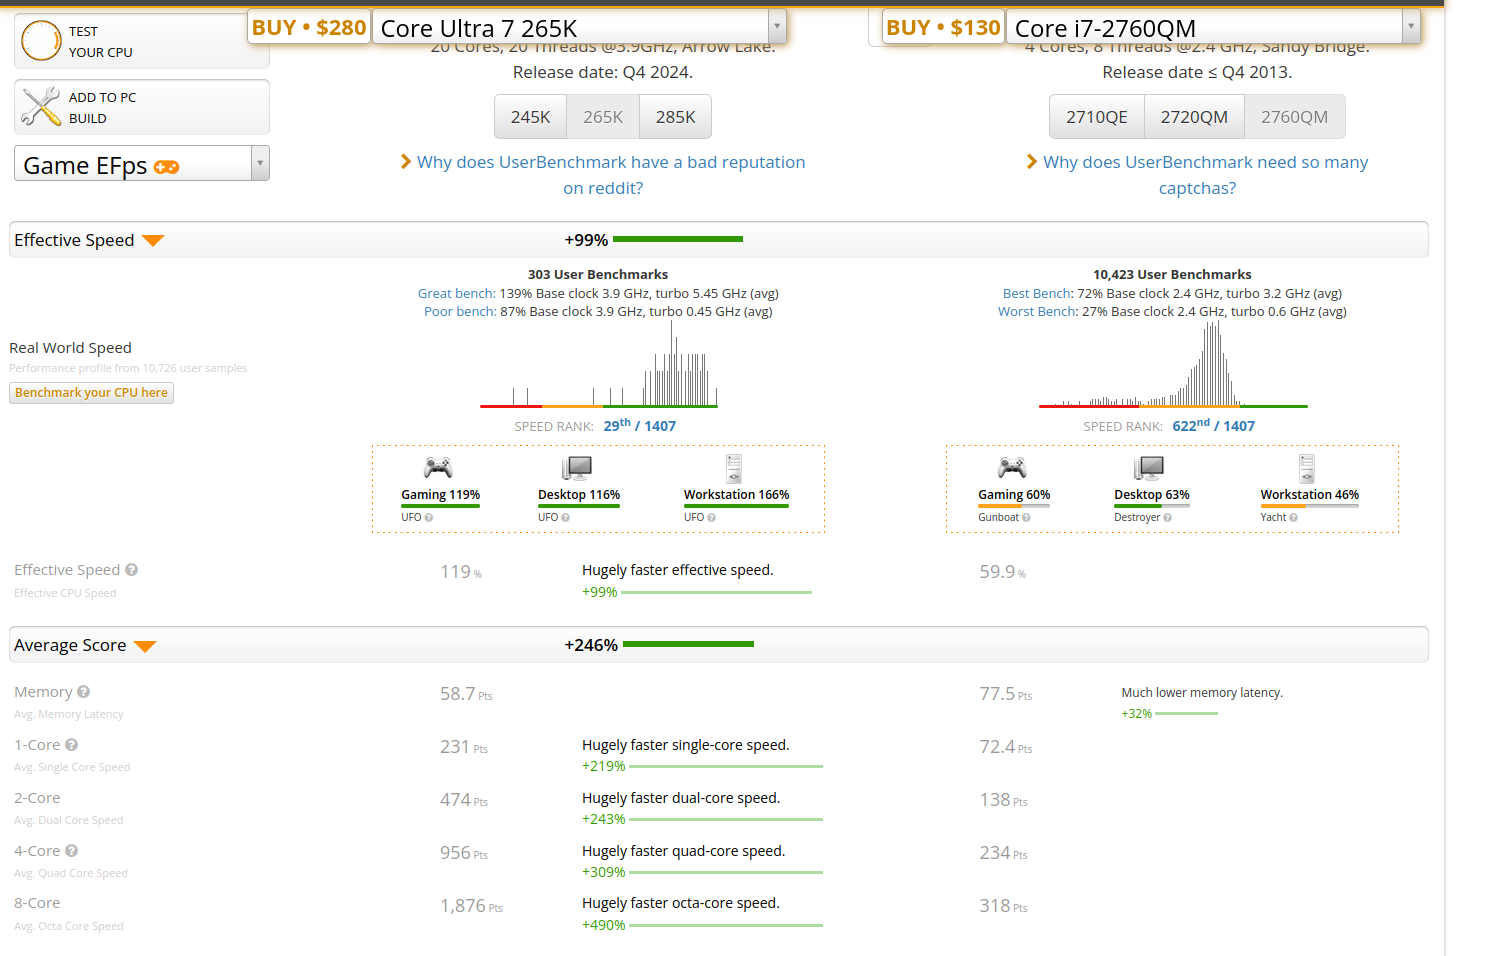Select the 2720QM model tab
The height and width of the screenshot is (956, 1487).
click(1194, 117)
